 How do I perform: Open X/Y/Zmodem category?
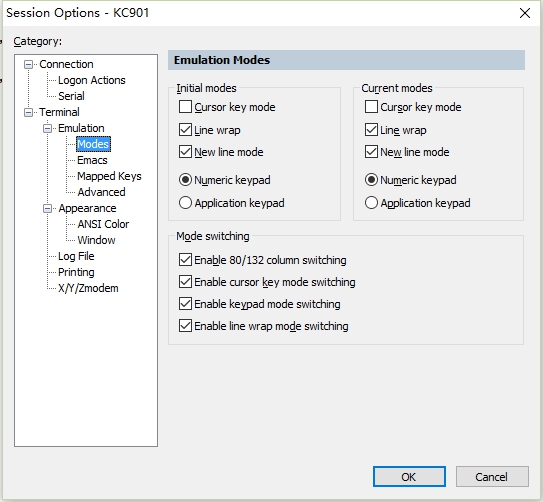[x=88, y=288]
